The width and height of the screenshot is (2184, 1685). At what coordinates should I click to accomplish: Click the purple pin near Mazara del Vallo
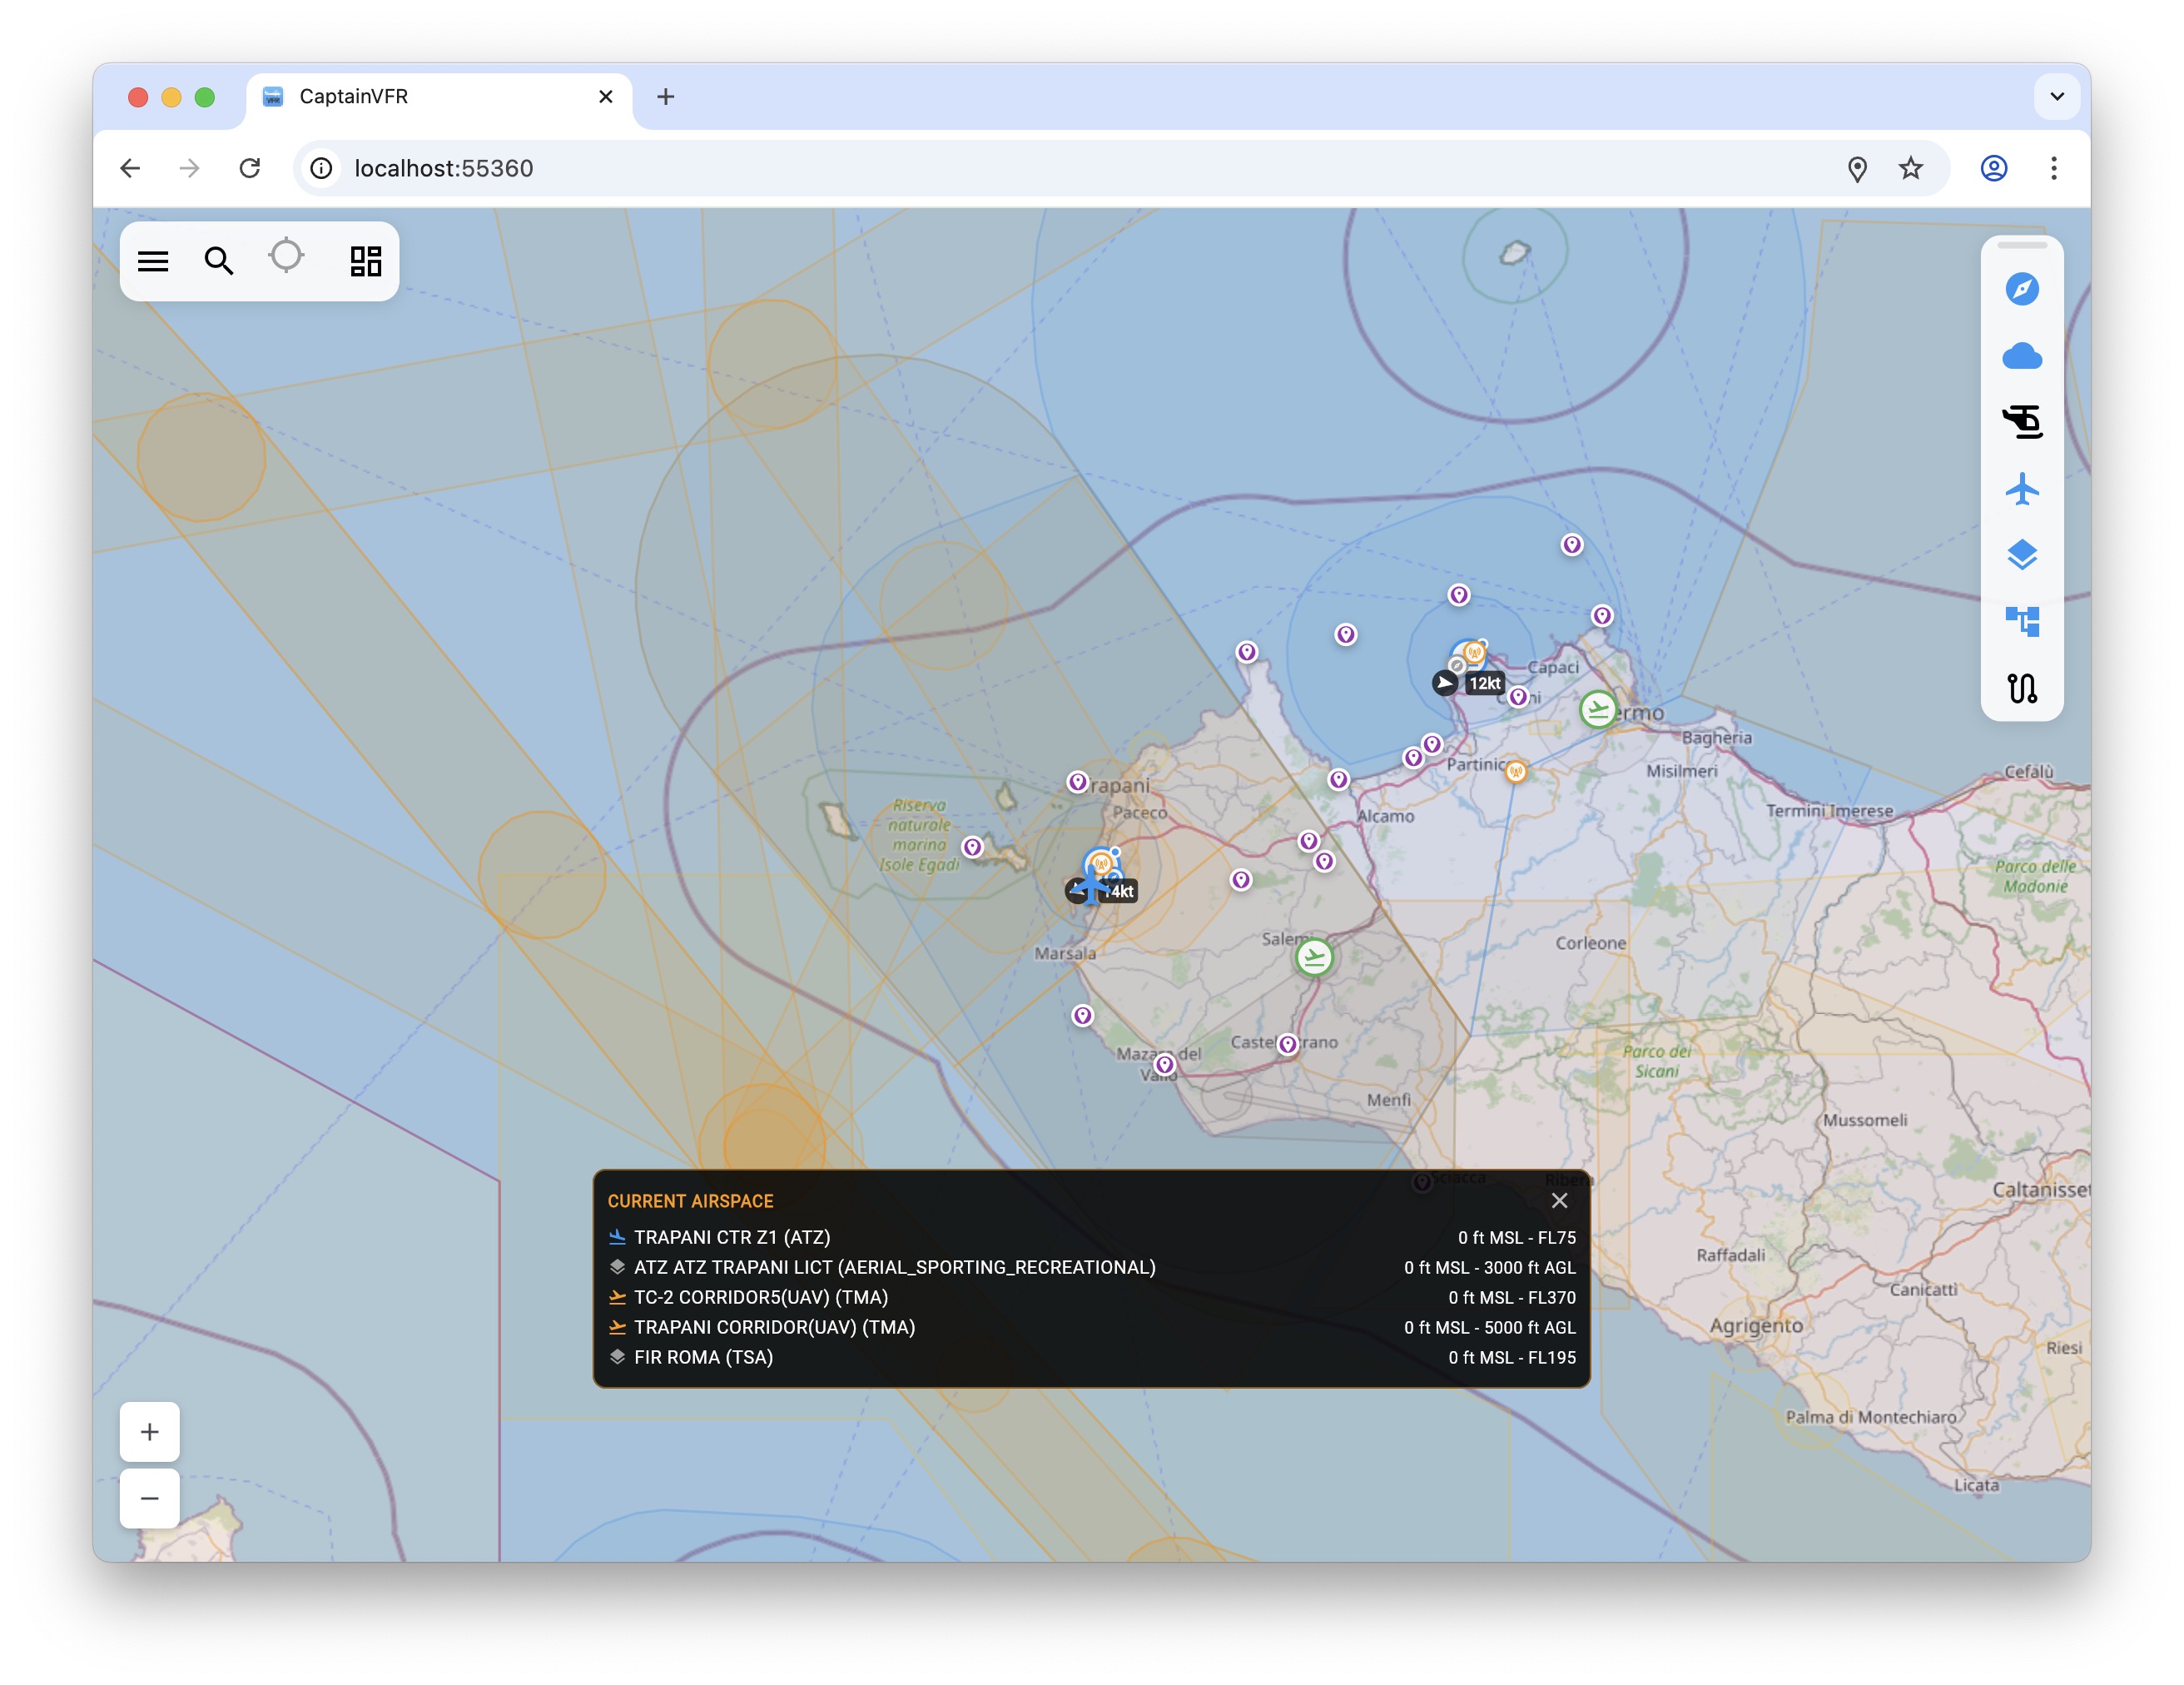1164,1064
